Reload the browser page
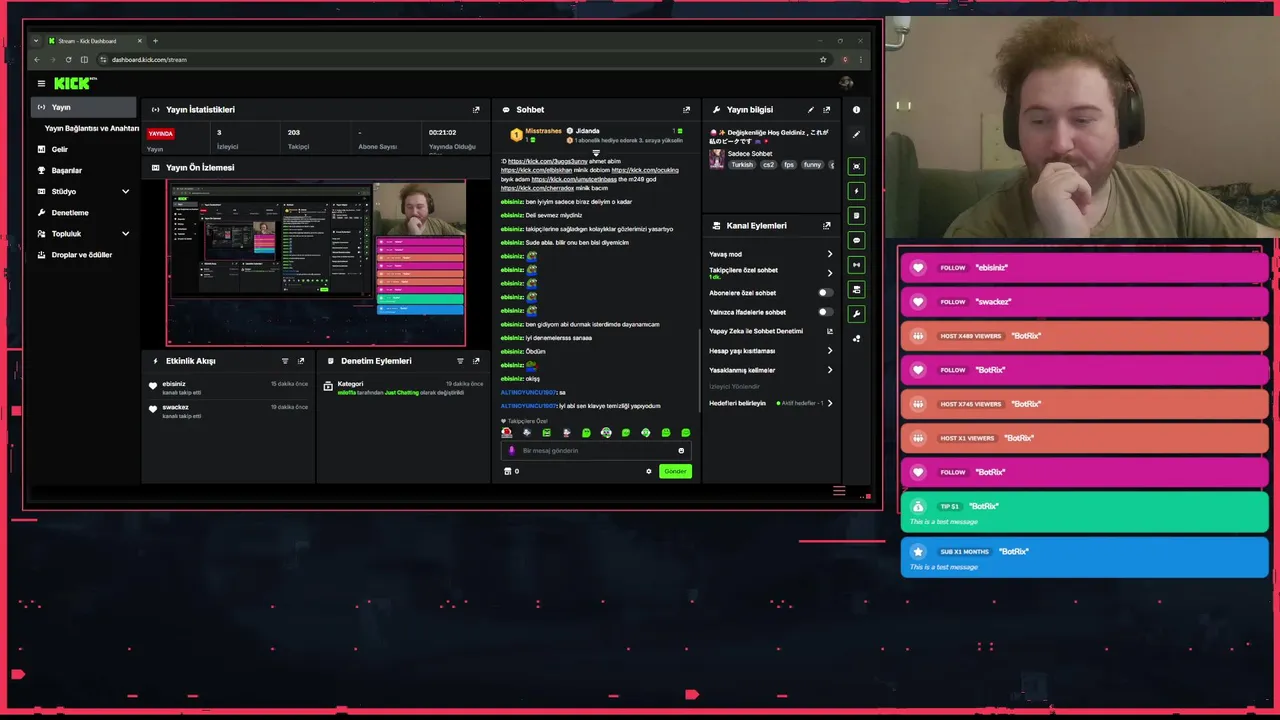This screenshot has height=720, width=1280. 68,60
